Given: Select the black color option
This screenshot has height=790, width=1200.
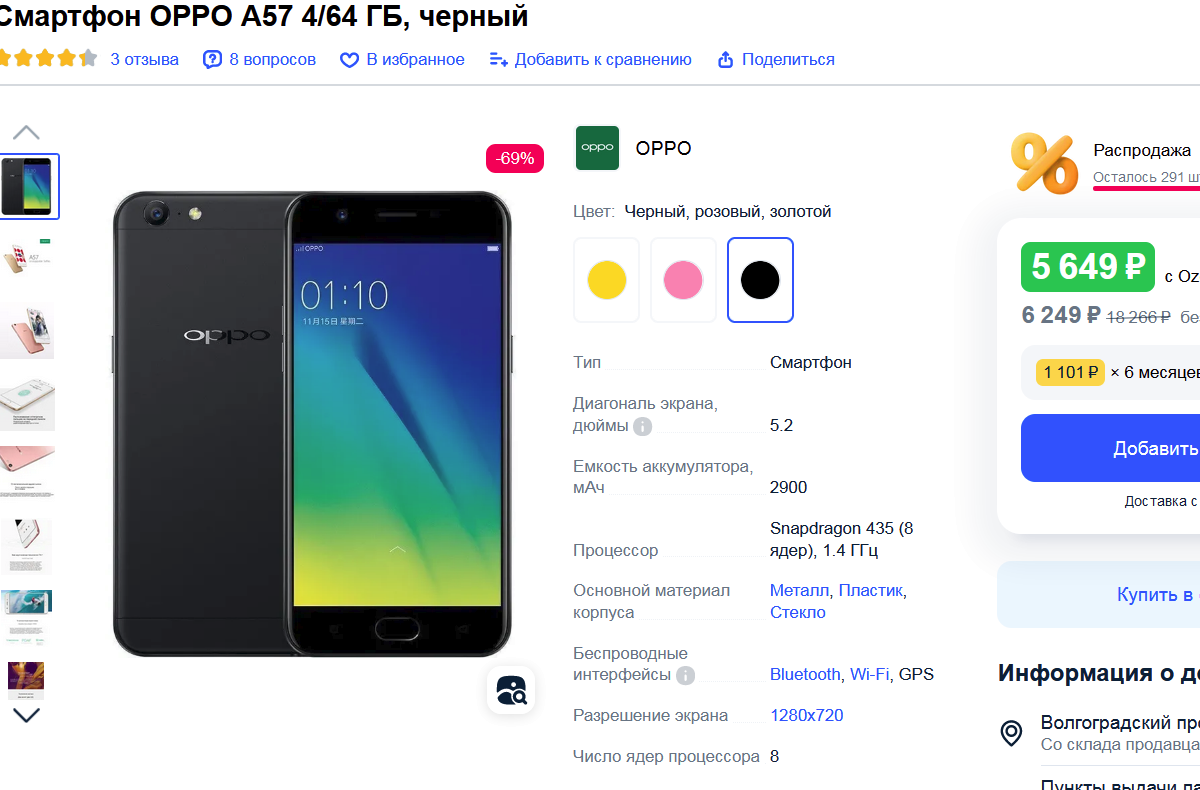Looking at the screenshot, I should point(760,280).
